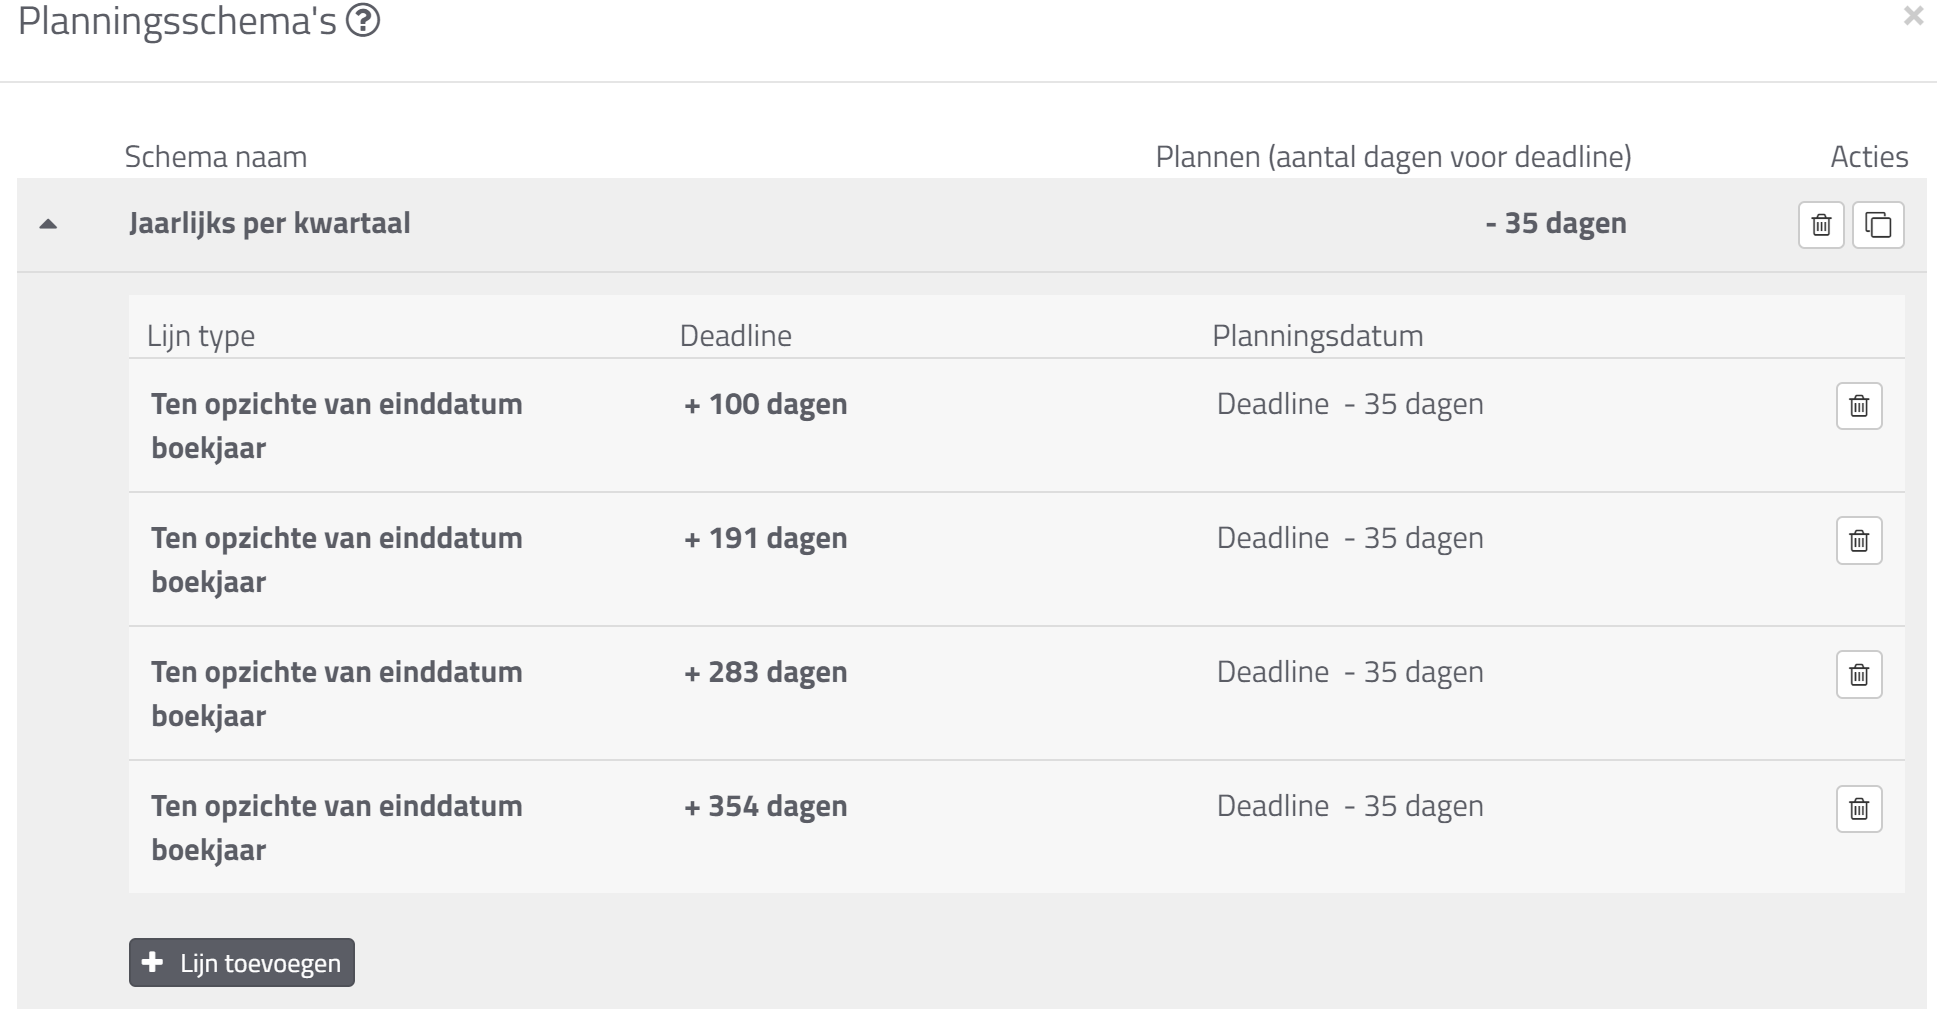Click the Lijn type text of first line
Image resolution: width=1937 pixels, height=1021 pixels.
coord(336,426)
